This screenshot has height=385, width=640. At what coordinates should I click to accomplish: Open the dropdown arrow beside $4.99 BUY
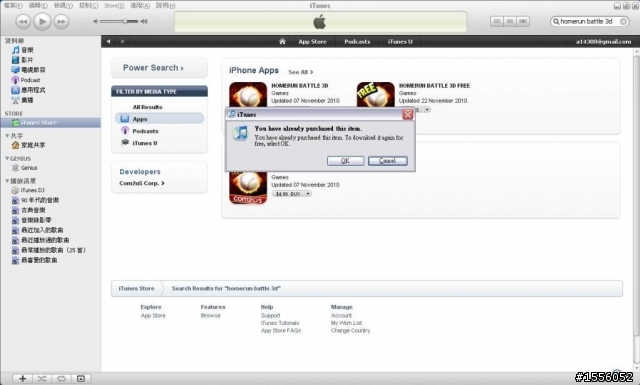coord(309,194)
